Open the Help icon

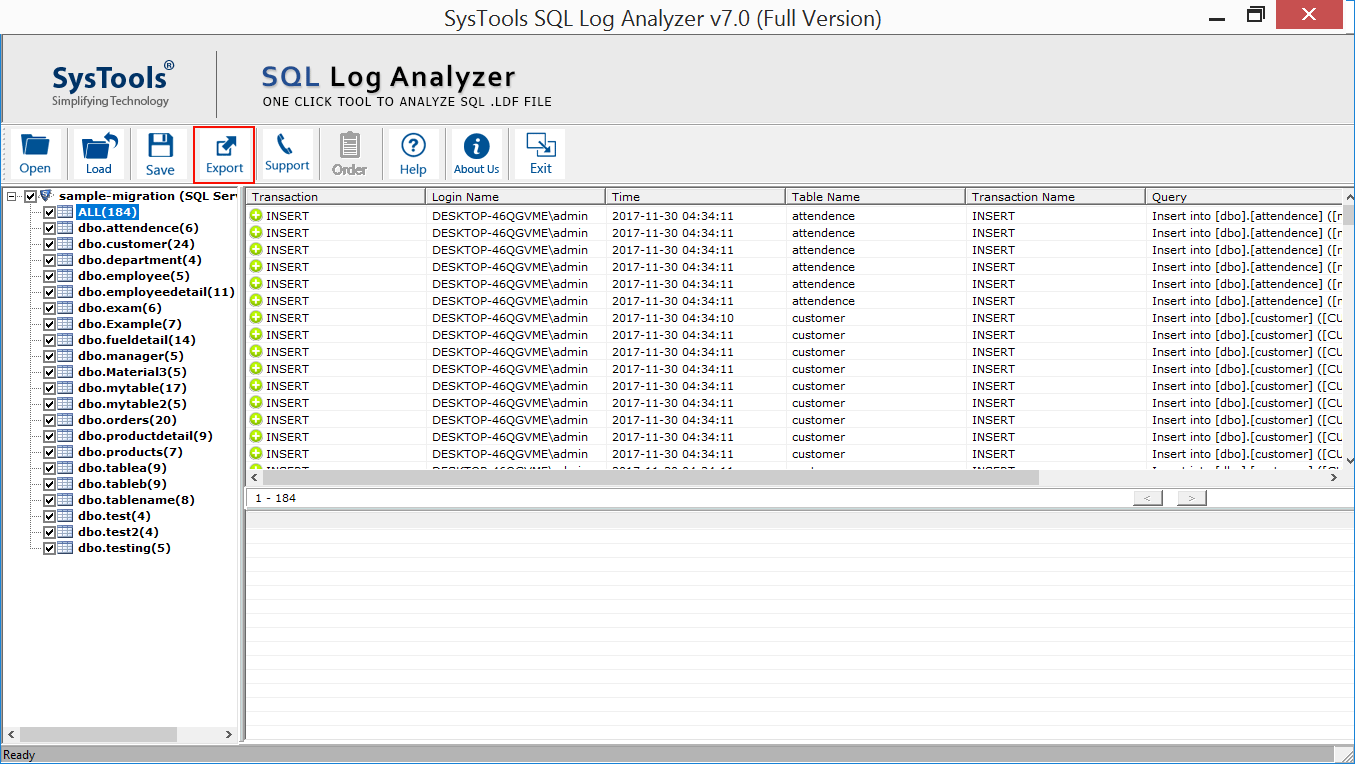click(412, 152)
